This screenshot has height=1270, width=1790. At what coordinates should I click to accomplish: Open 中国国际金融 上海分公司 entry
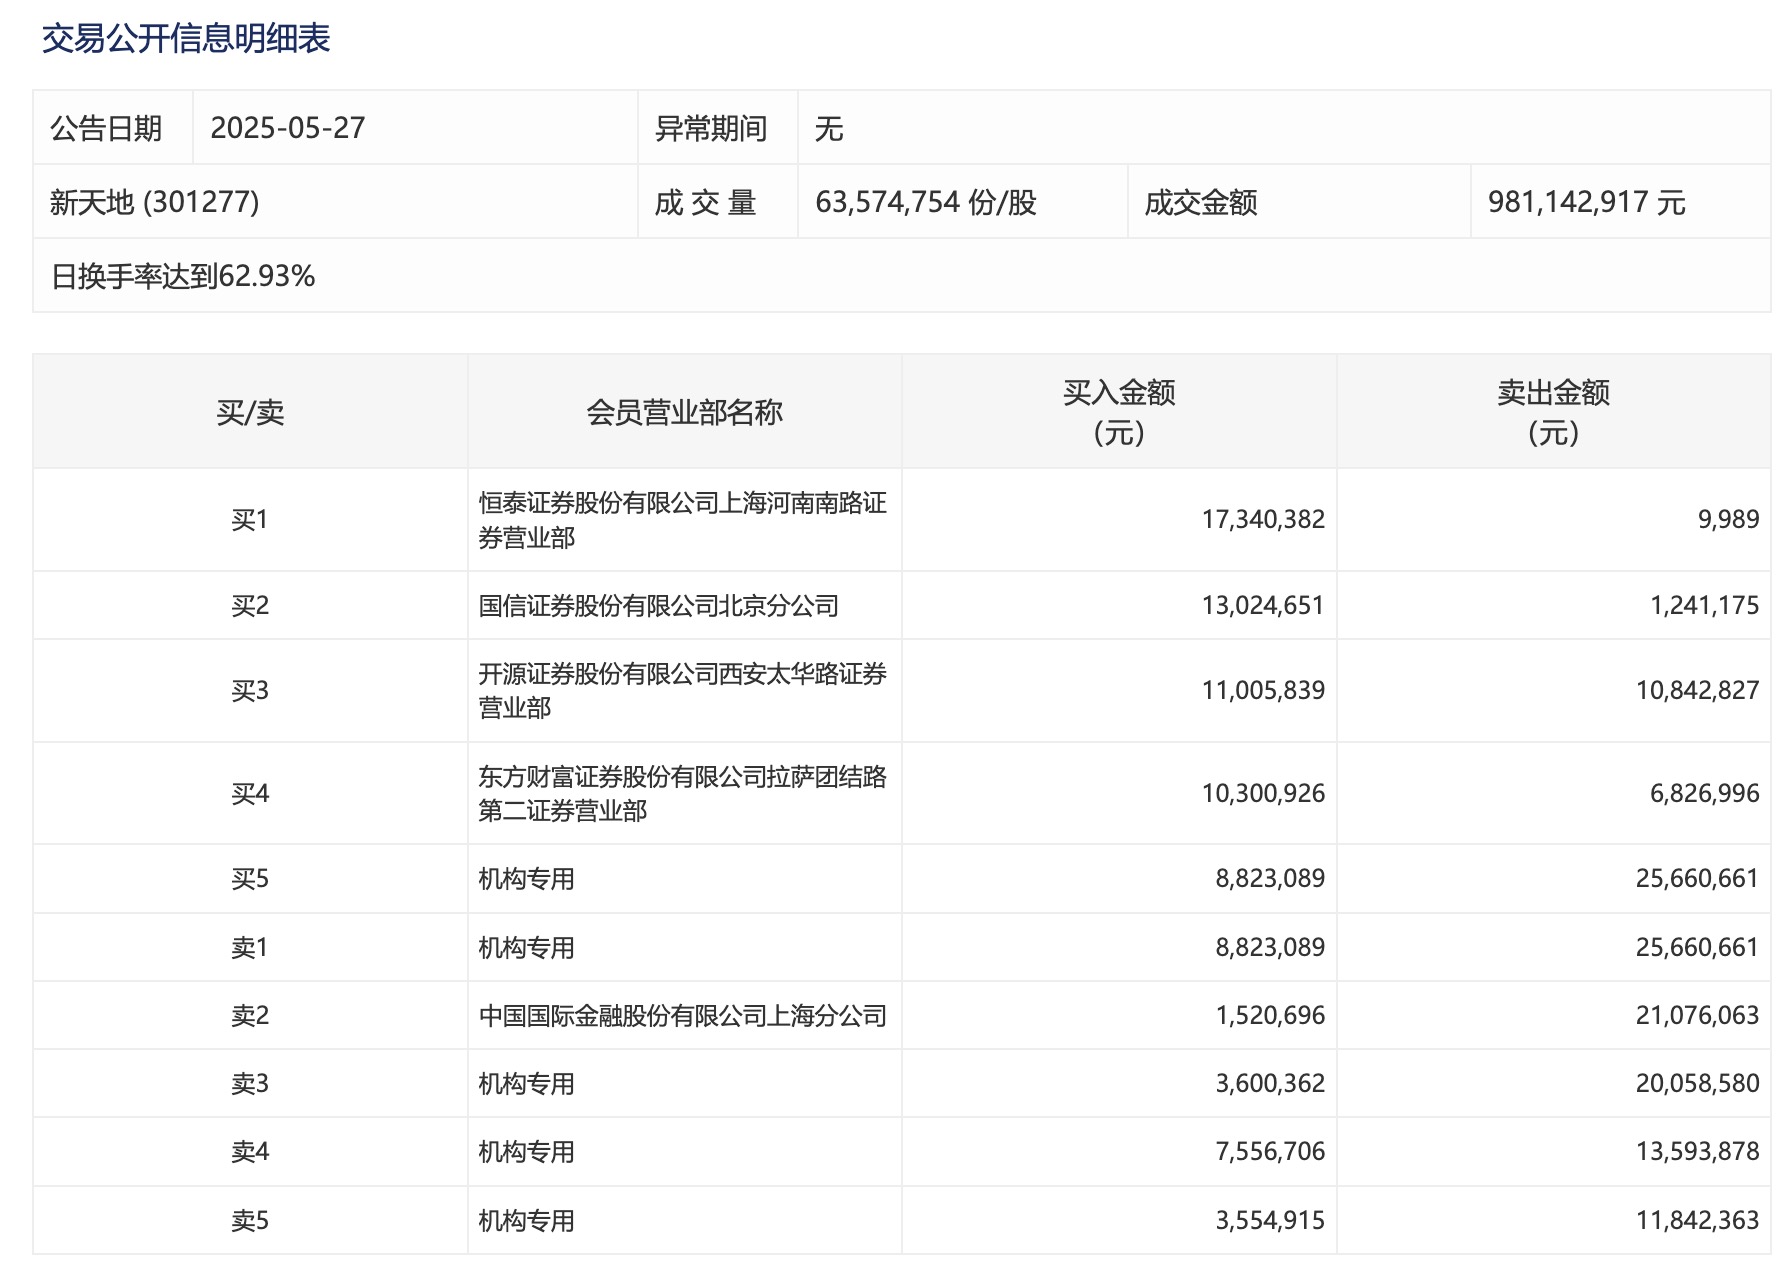point(682,1016)
